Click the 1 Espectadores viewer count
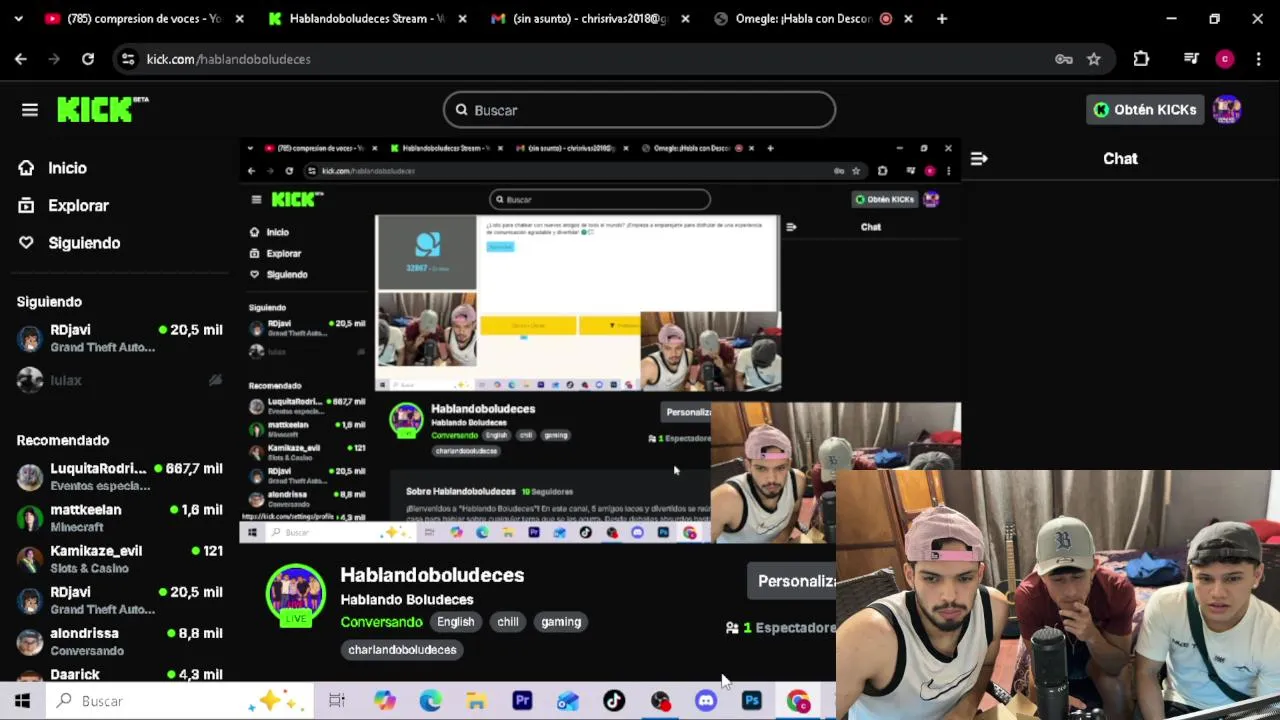1280x720 pixels. [x=781, y=628]
